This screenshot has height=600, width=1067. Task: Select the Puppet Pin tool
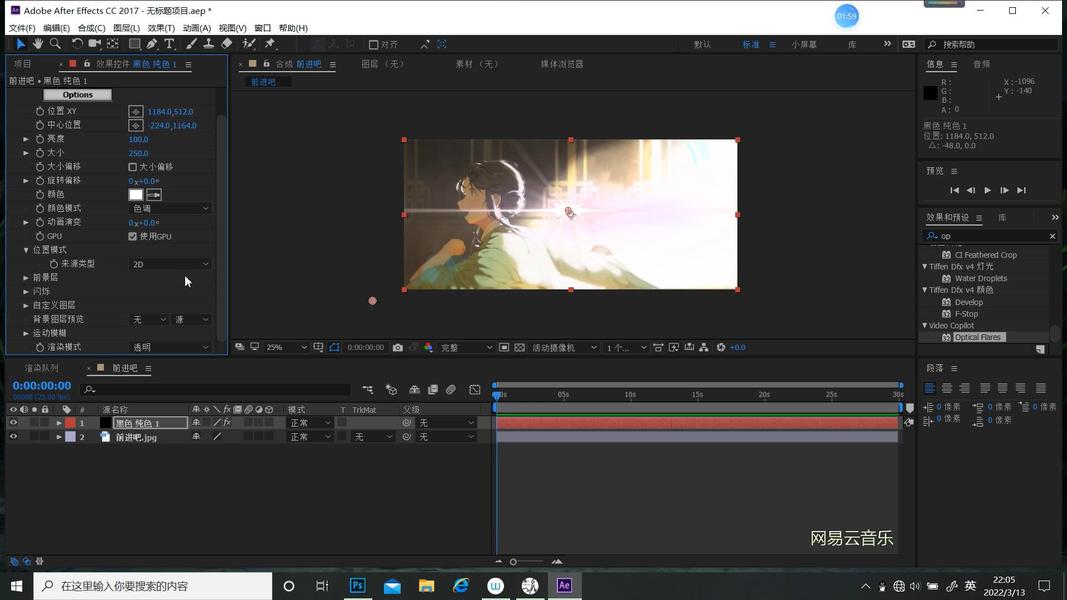(x=270, y=44)
